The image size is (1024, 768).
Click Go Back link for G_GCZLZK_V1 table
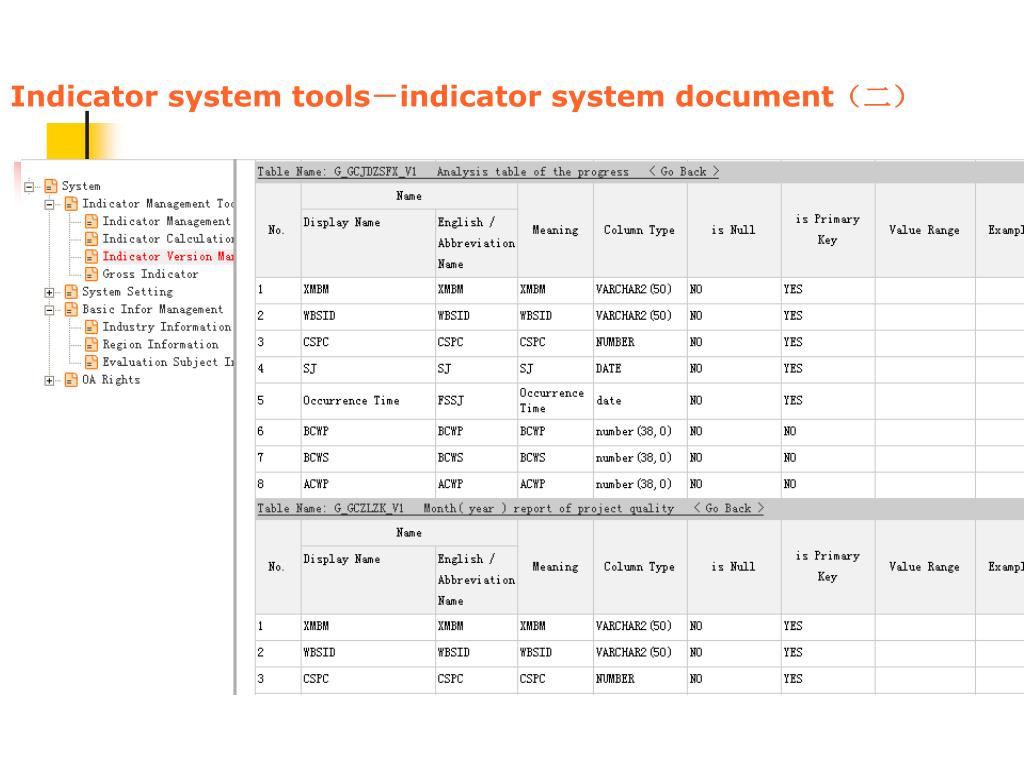(x=729, y=509)
